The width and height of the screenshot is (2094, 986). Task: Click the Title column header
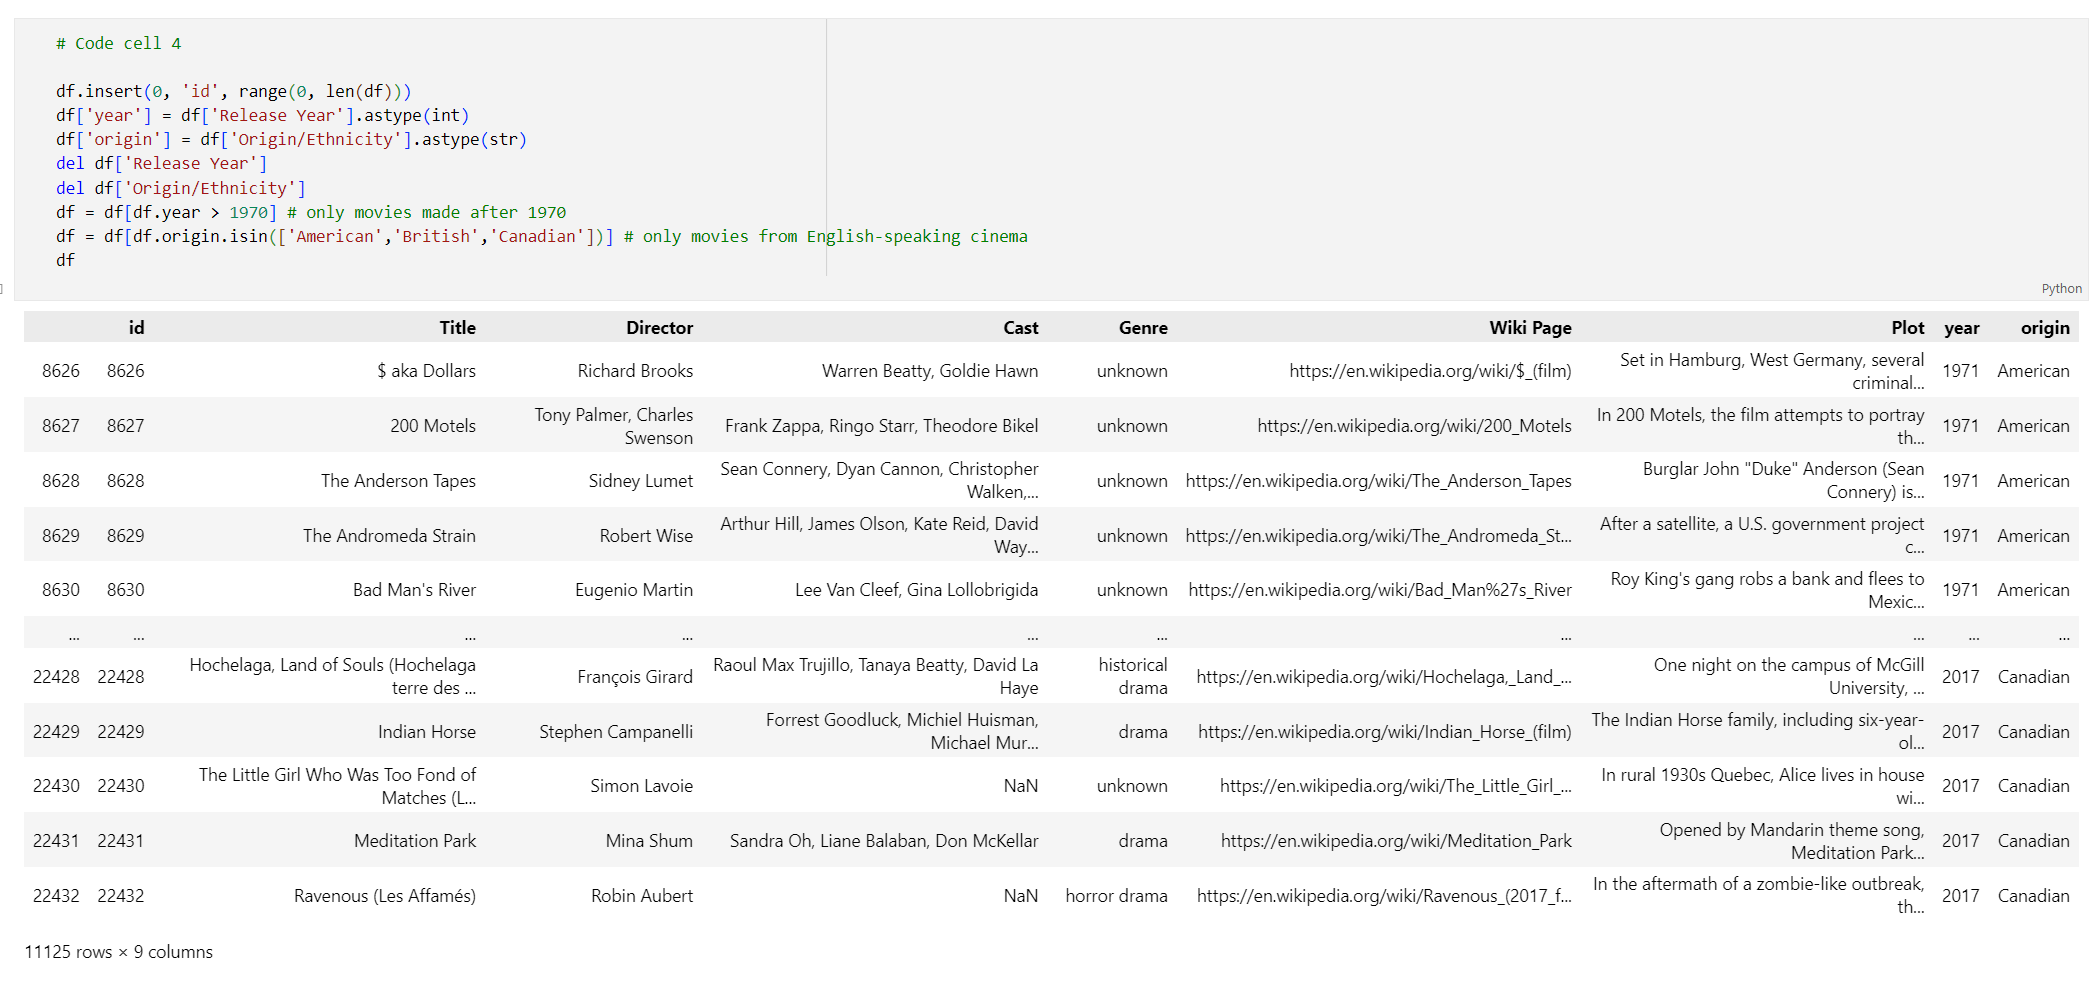tap(457, 328)
